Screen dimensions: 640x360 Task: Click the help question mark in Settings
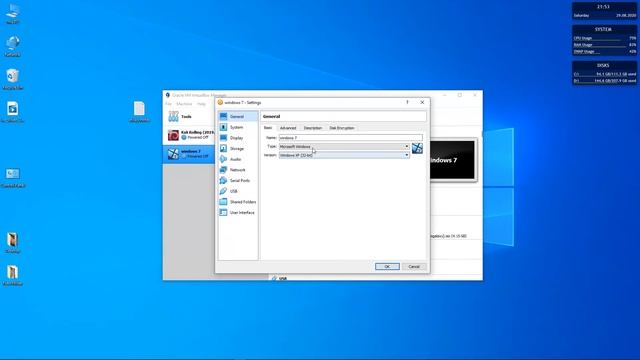[x=407, y=102]
